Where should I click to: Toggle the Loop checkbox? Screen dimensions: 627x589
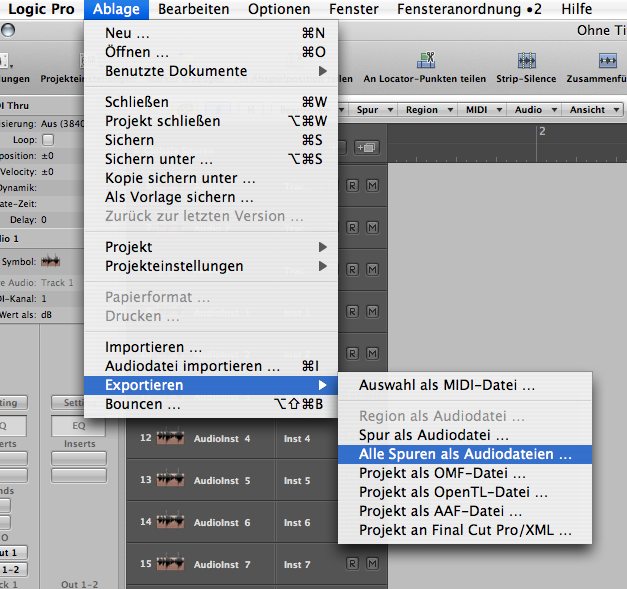48,140
